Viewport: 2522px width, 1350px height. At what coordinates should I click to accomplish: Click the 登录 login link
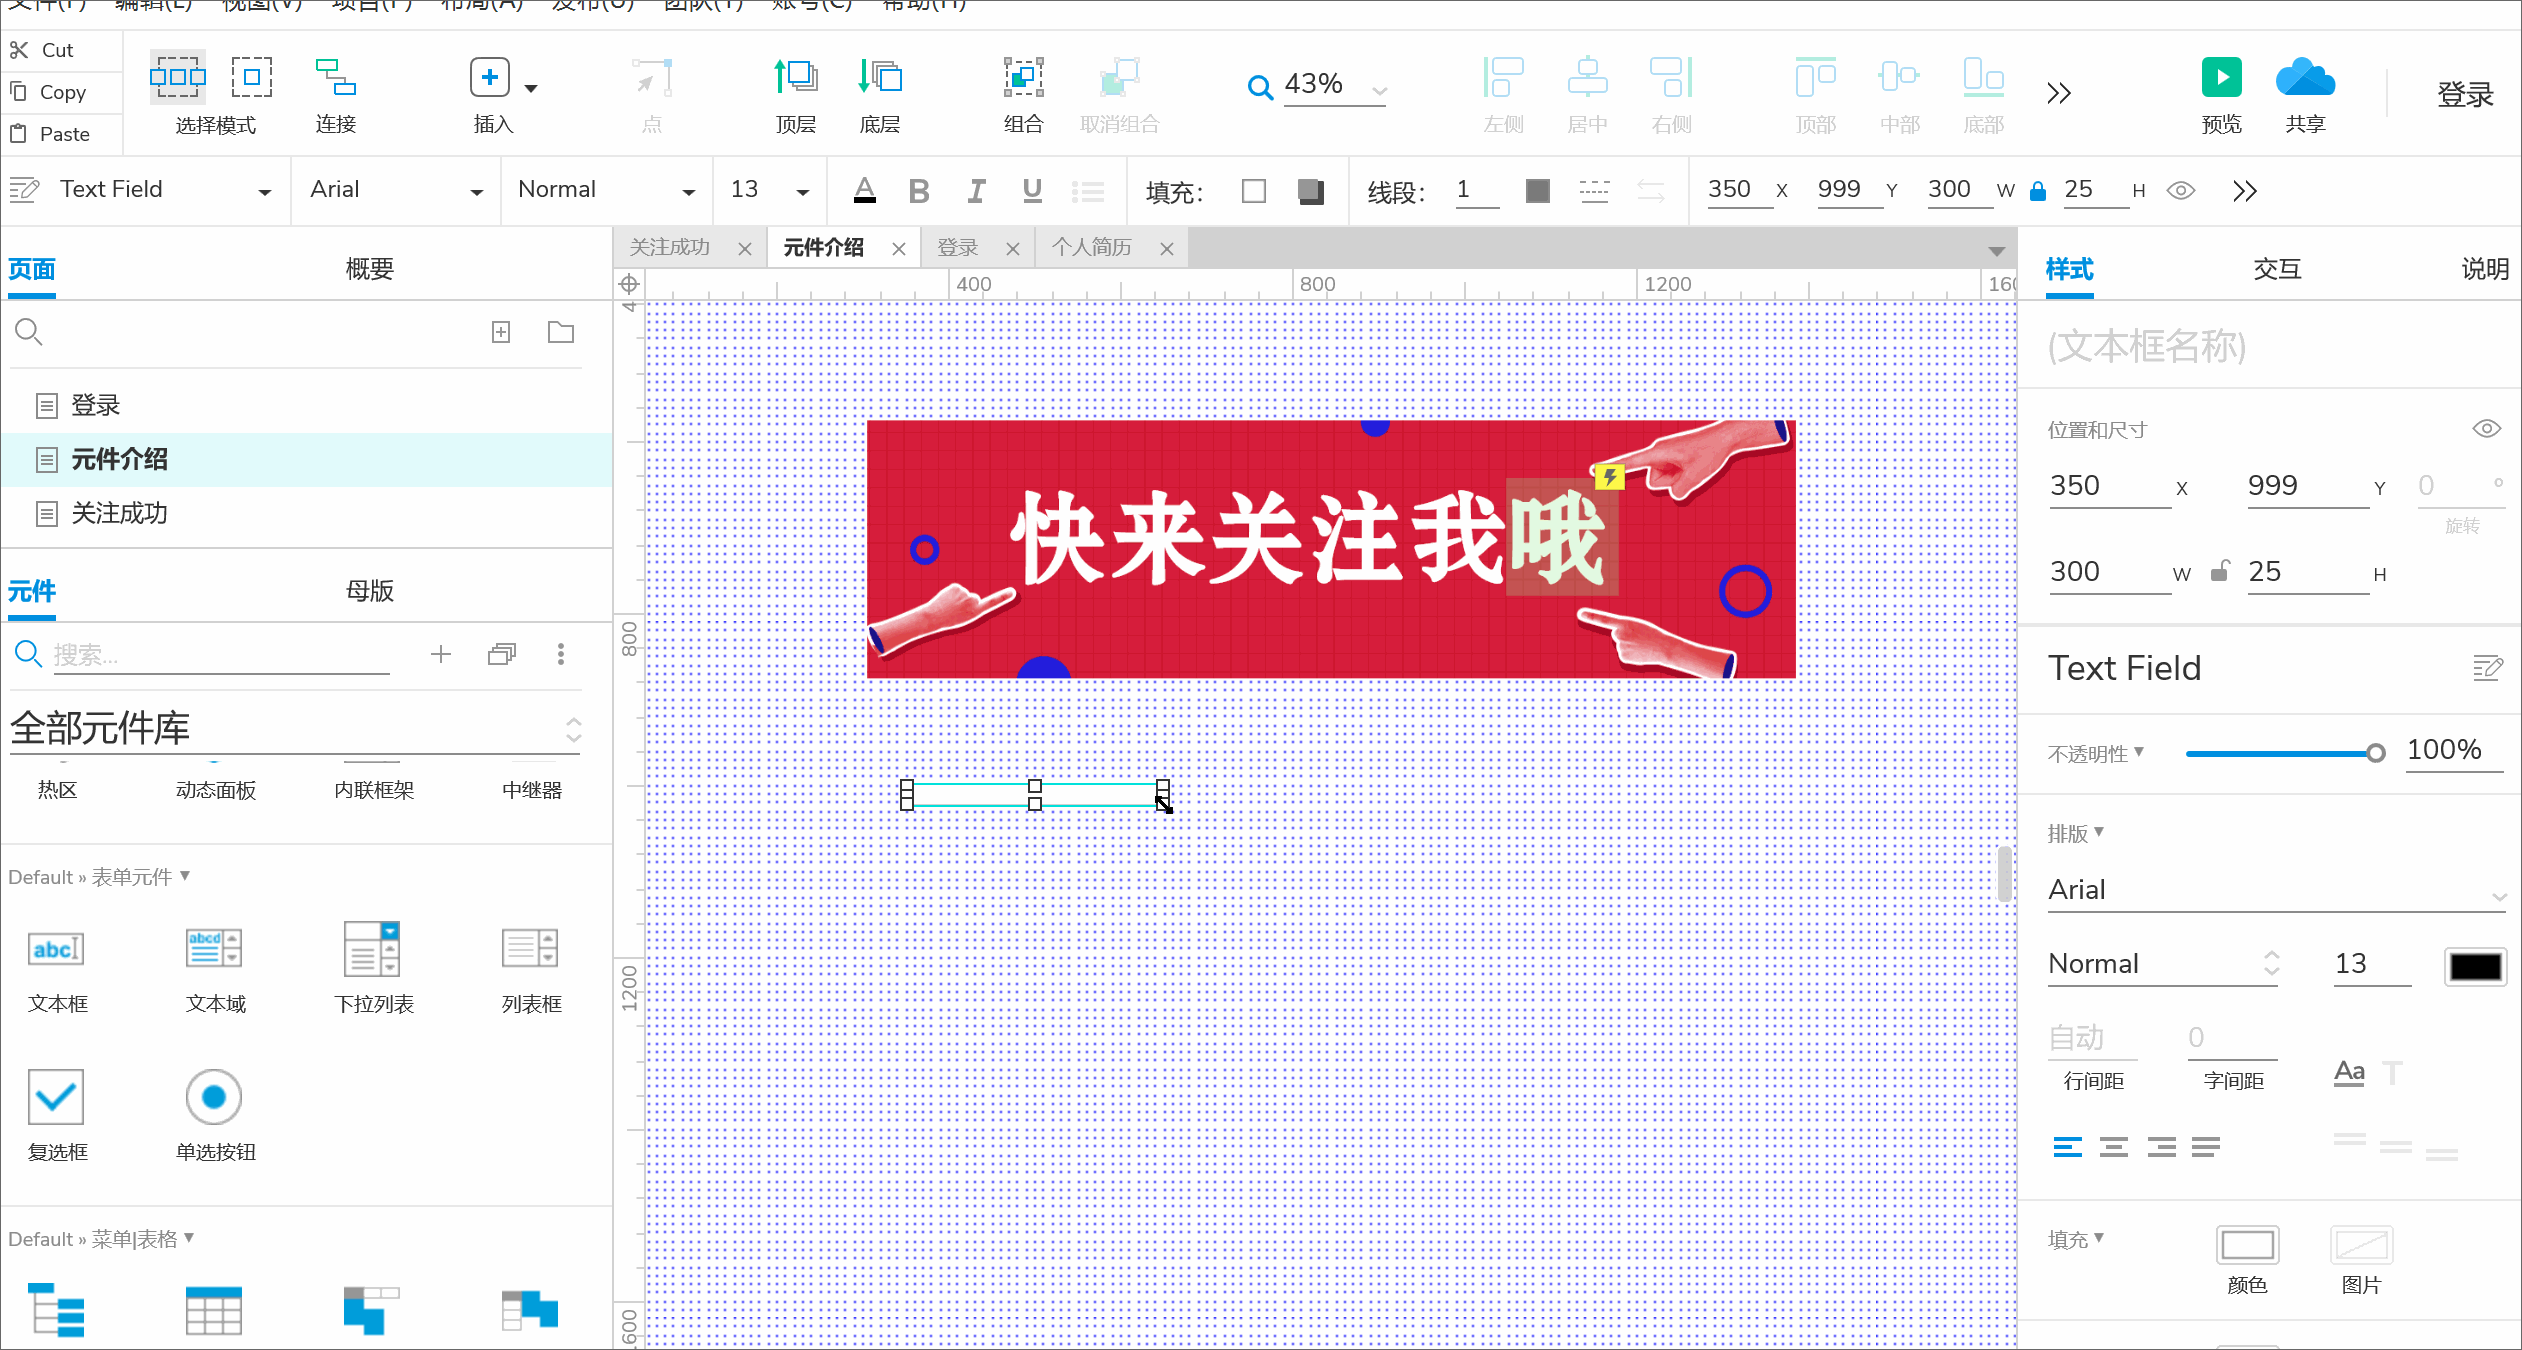[2464, 95]
